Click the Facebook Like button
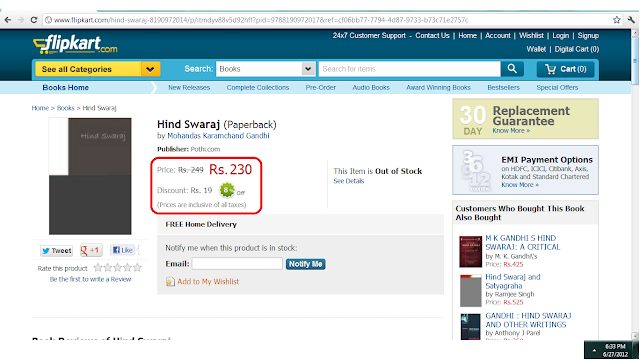This screenshot has width=640, height=361. click(x=122, y=250)
